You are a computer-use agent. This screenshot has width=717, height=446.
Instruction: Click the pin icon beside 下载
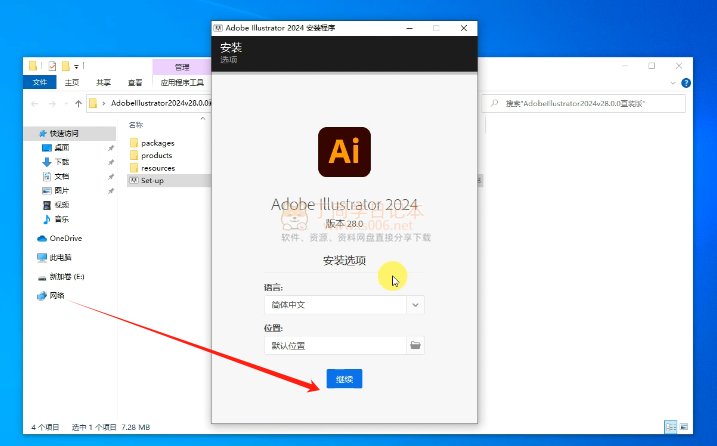coord(111,162)
